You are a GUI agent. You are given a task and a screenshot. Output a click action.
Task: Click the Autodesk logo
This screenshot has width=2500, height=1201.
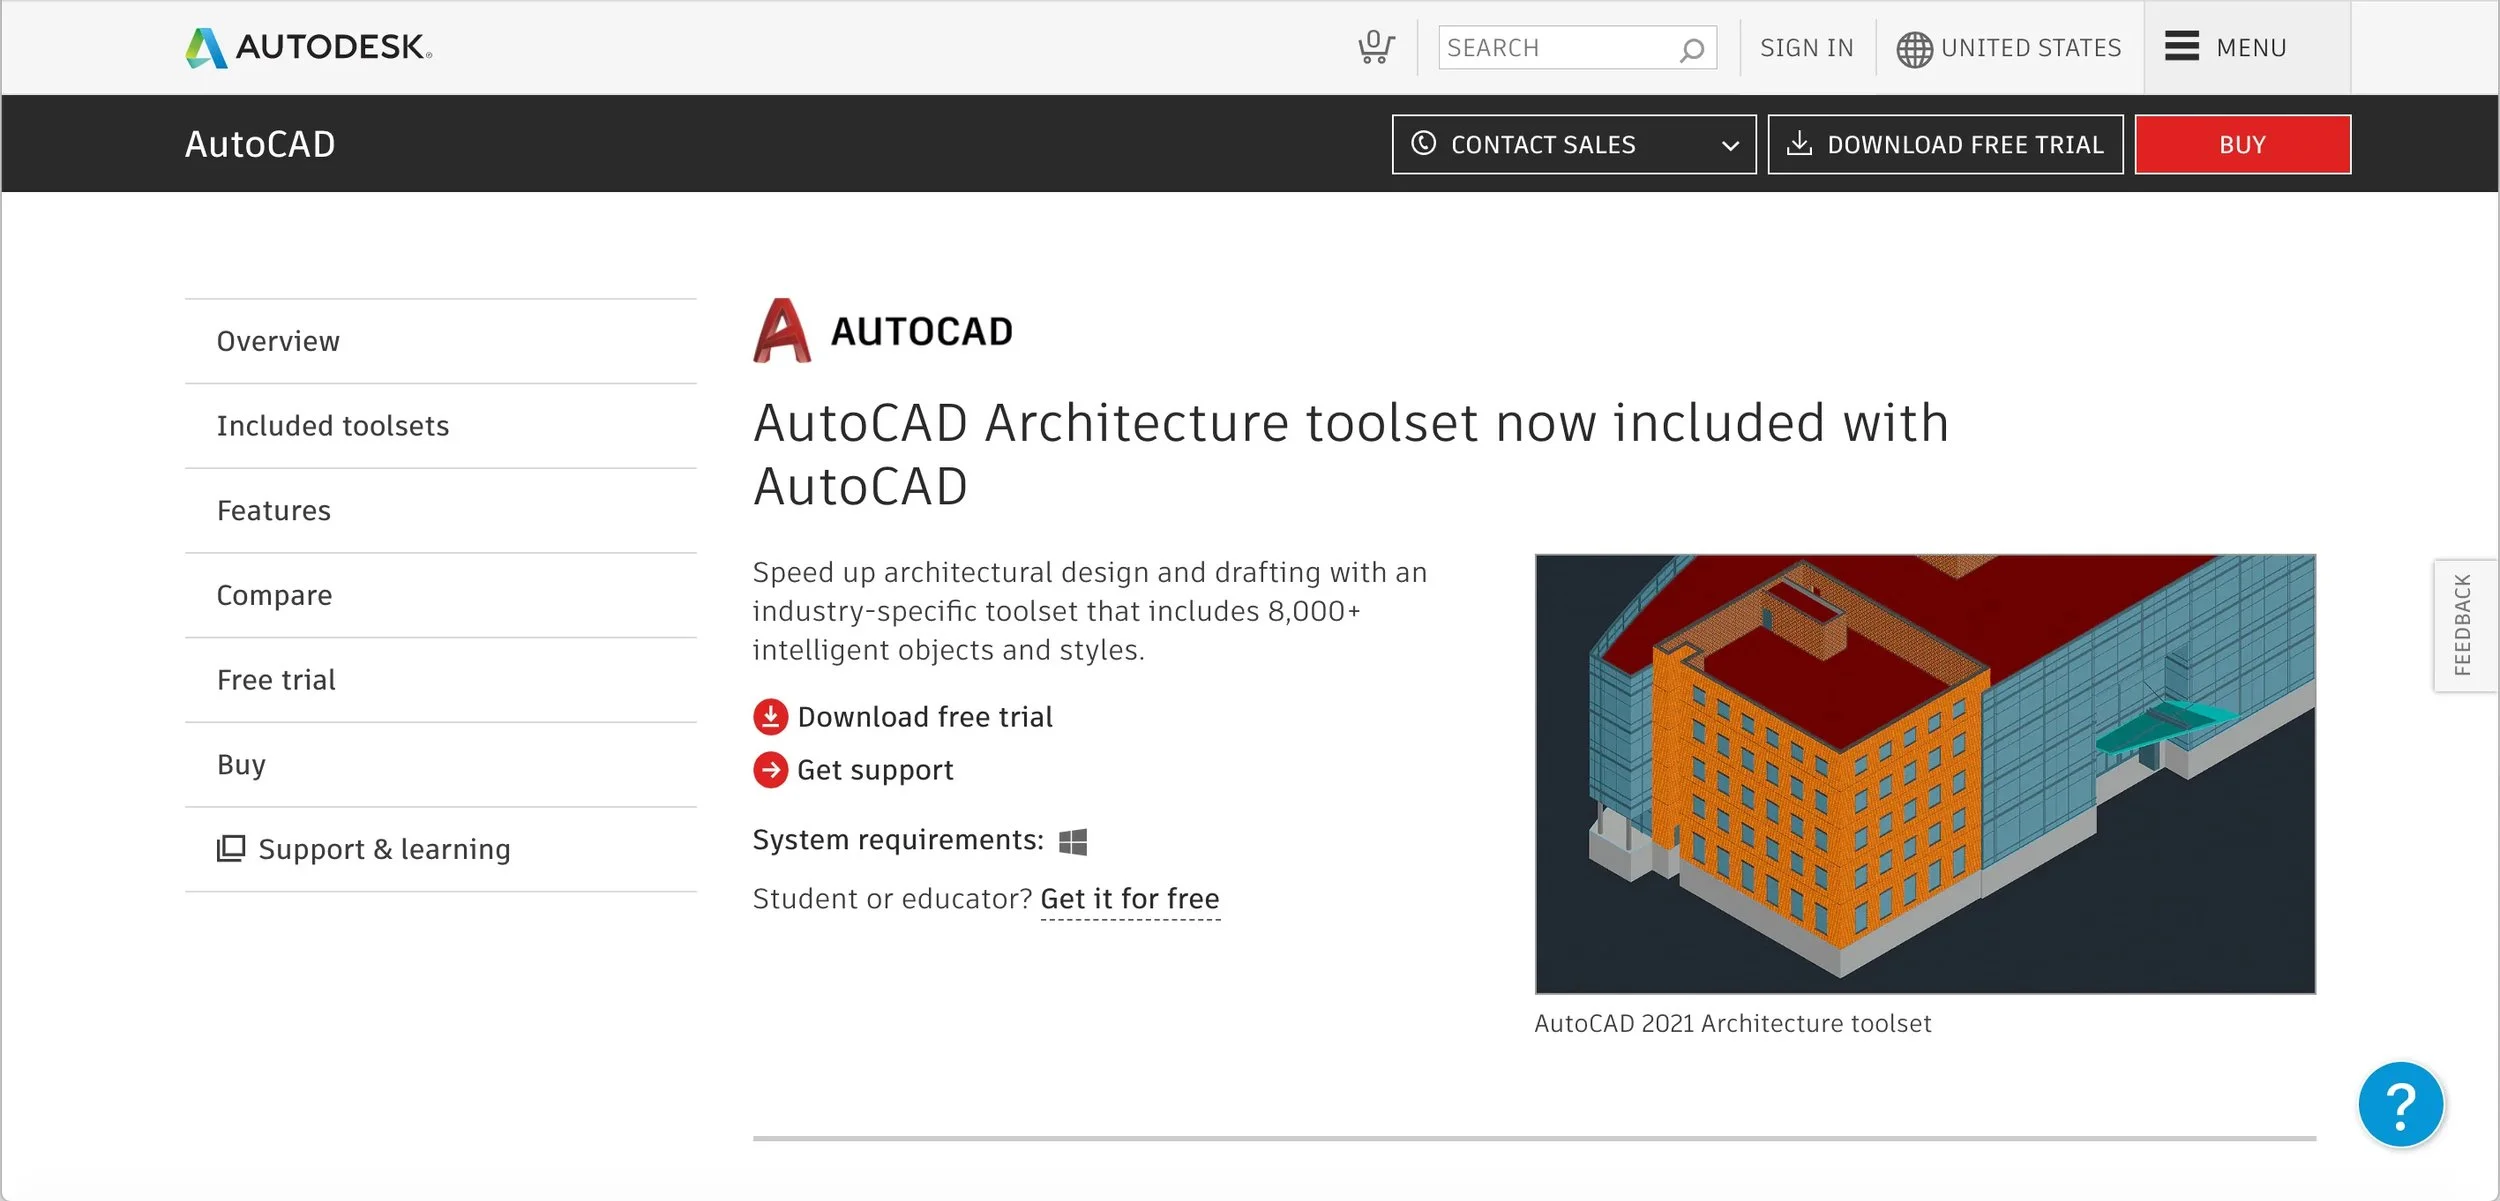(x=305, y=47)
